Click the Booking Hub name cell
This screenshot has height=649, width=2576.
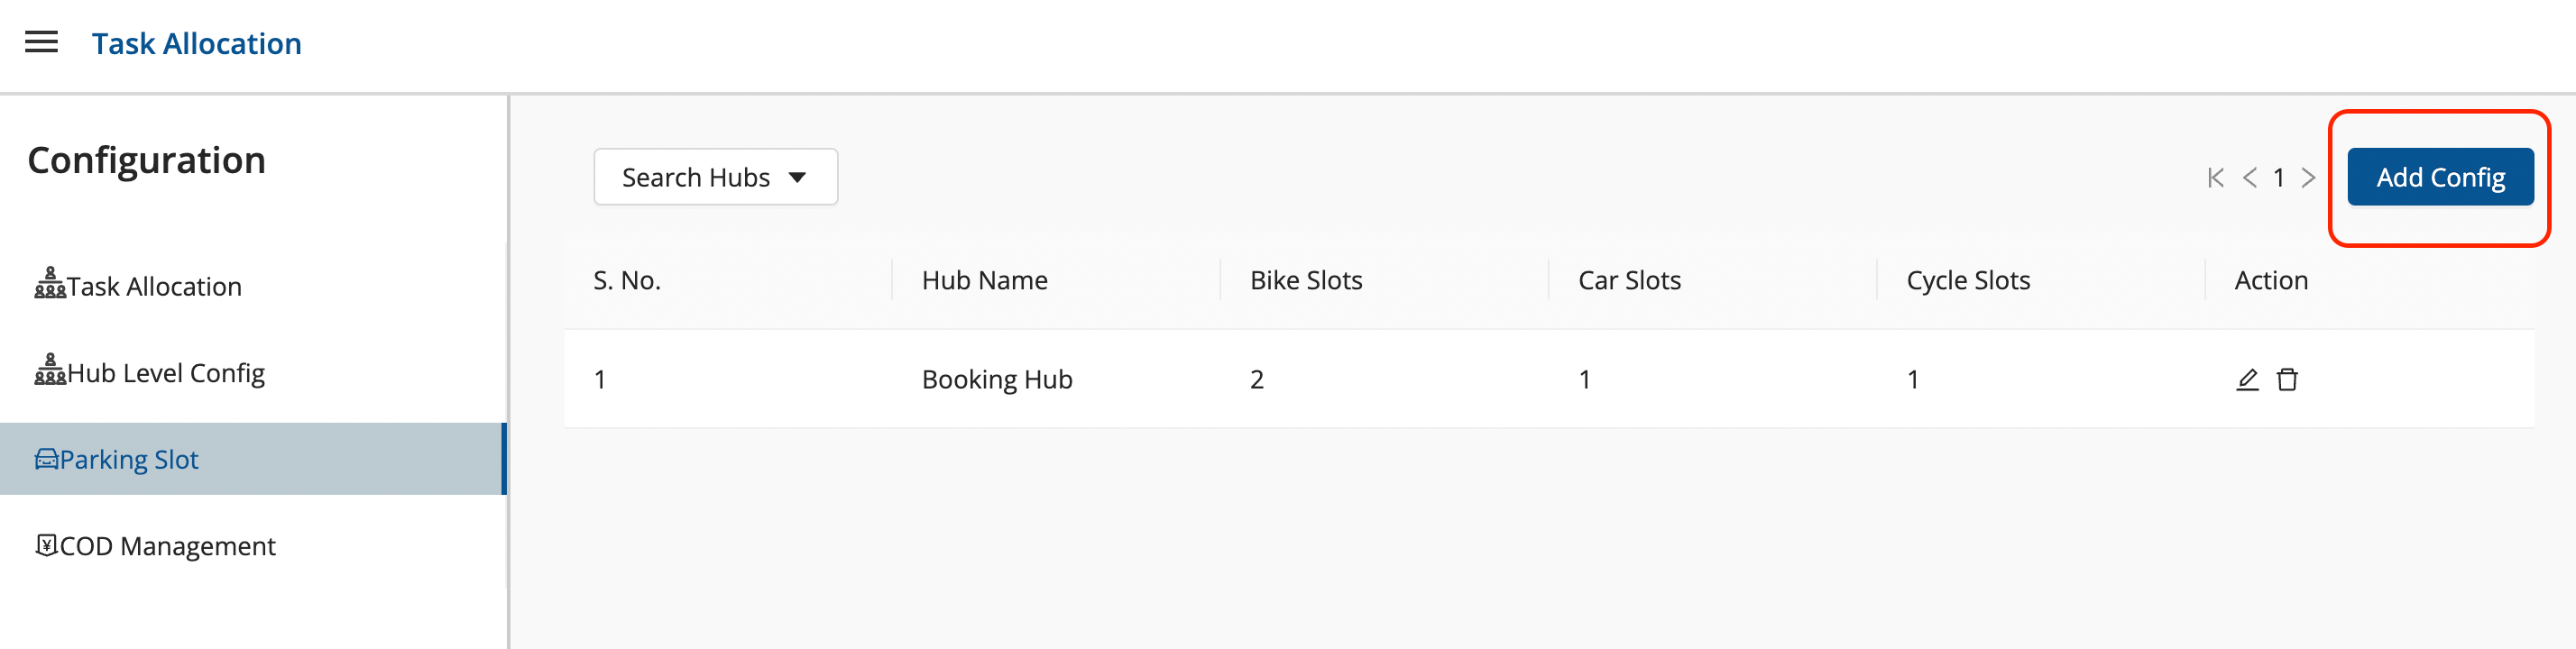[997, 380]
